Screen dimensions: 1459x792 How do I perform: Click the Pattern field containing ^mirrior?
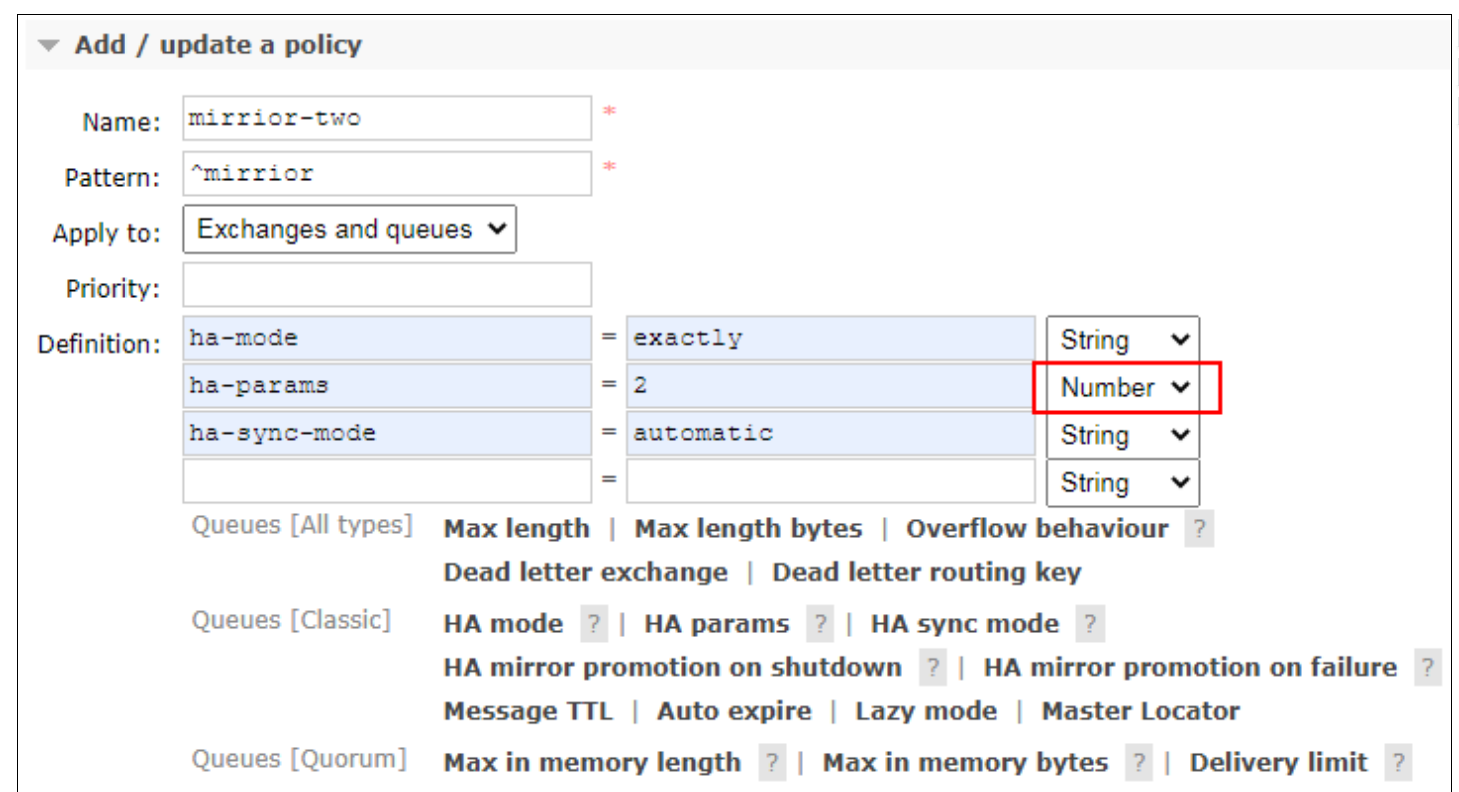387,174
